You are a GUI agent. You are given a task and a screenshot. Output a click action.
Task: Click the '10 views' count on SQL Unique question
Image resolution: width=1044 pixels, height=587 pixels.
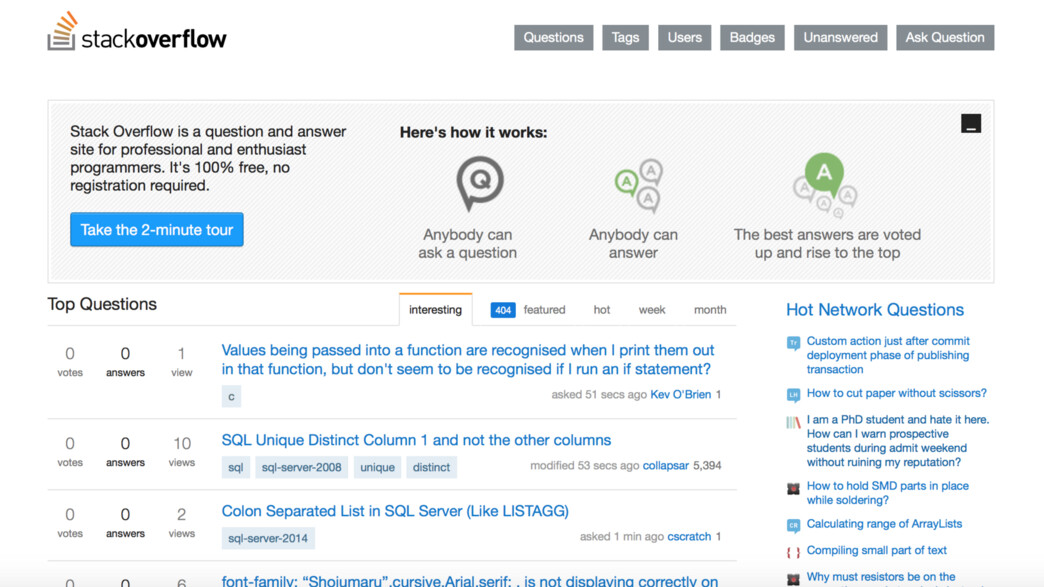(182, 451)
